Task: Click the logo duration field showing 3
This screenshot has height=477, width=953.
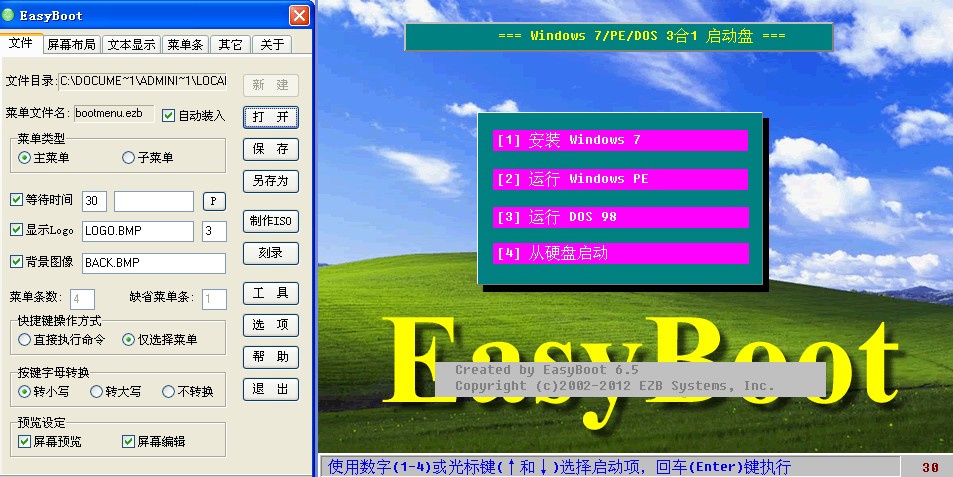Action: (x=214, y=231)
